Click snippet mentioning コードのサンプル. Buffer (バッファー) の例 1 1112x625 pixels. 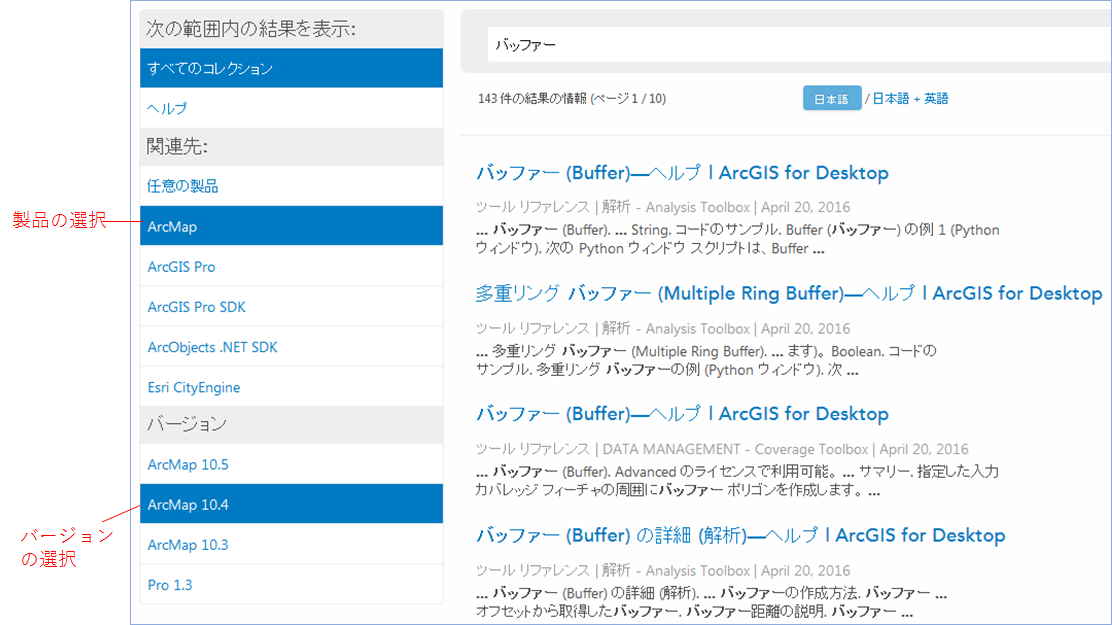coord(738,239)
